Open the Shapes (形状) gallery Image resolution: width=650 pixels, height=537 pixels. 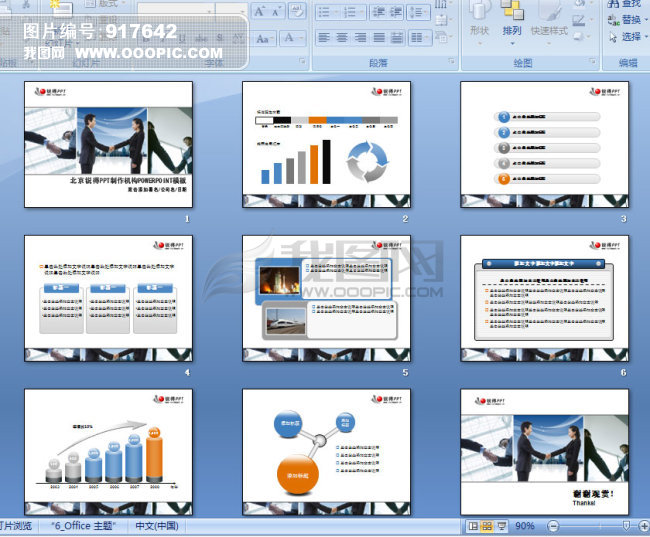[x=479, y=20]
